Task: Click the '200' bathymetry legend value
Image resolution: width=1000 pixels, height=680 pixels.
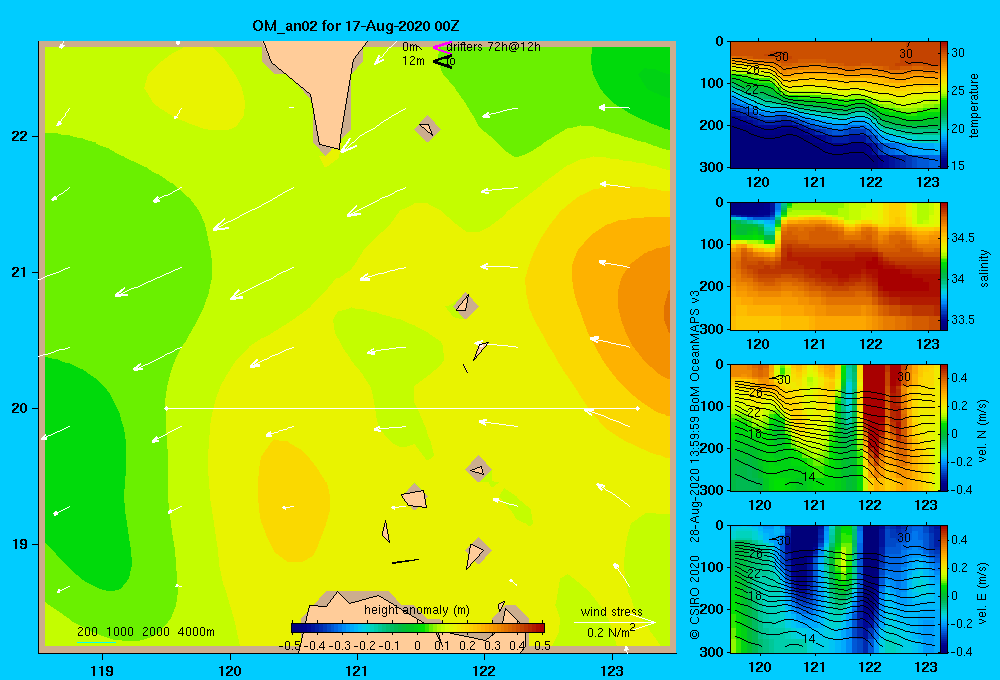Action: point(87,632)
